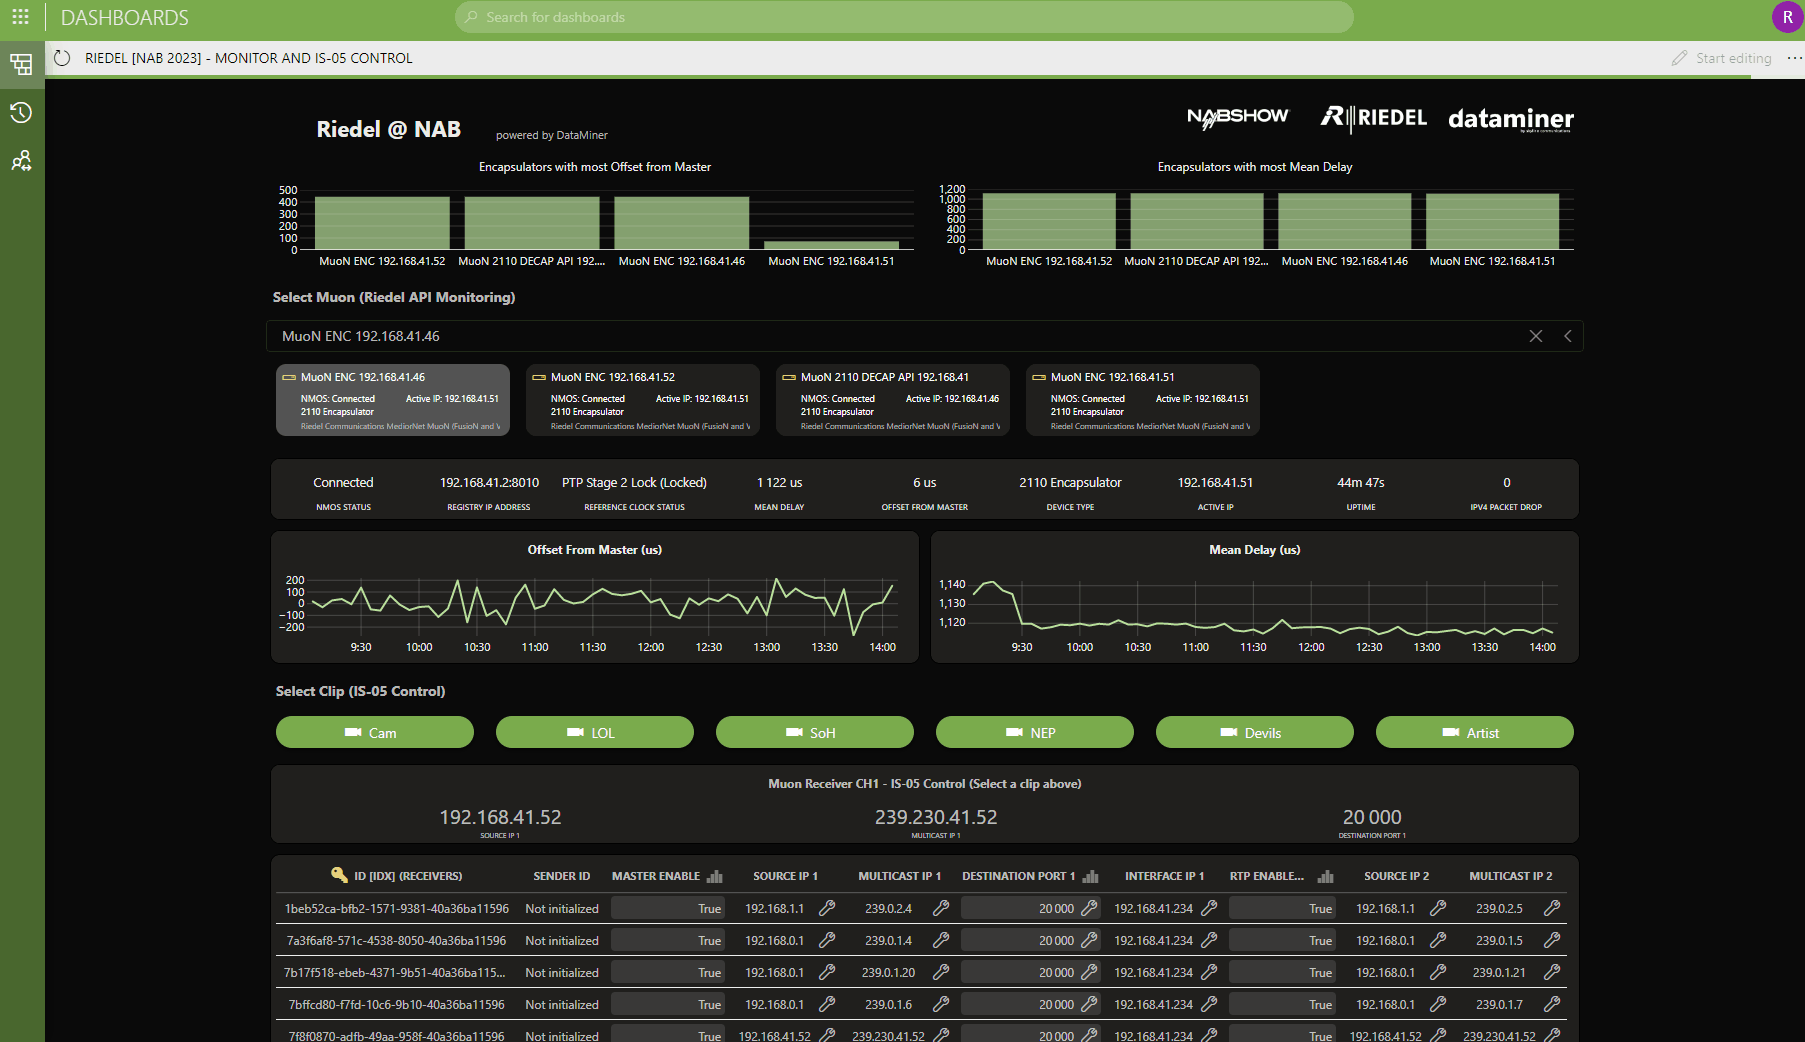The image size is (1805, 1042).
Task: Click first bar in Offset from Master chart
Action: (x=382, y=222)
